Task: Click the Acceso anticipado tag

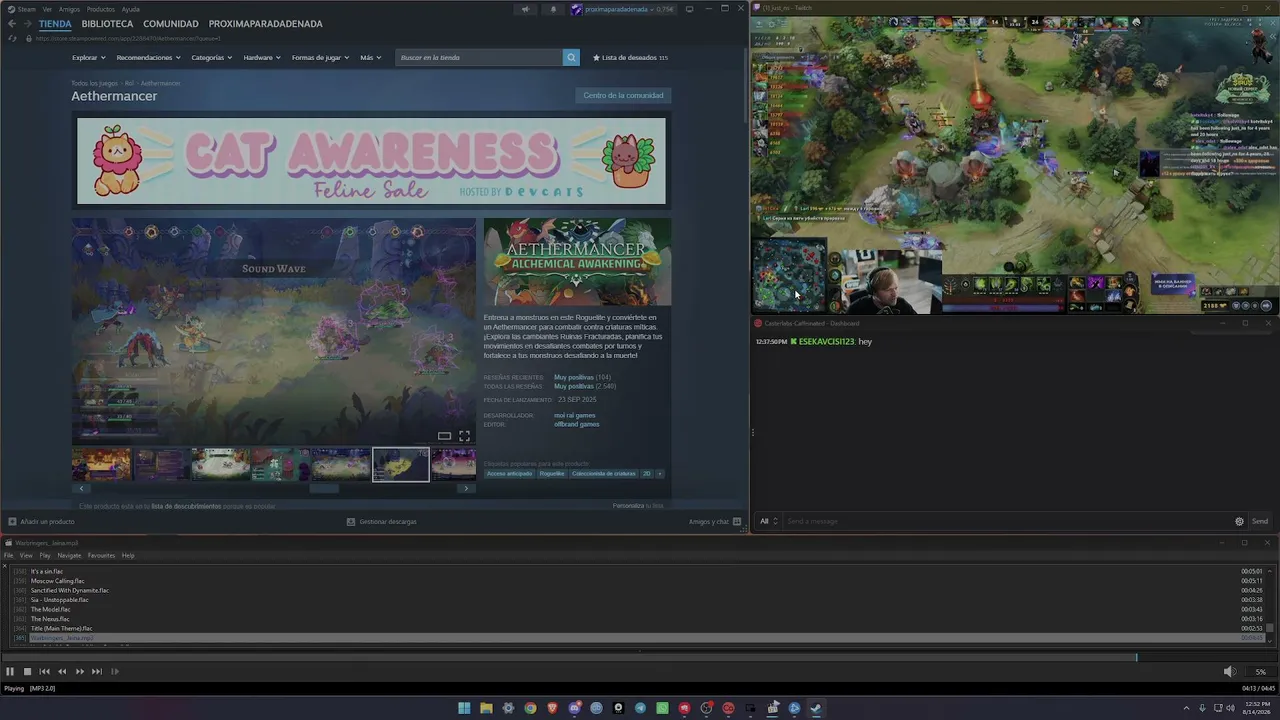Action: (510, 473)
